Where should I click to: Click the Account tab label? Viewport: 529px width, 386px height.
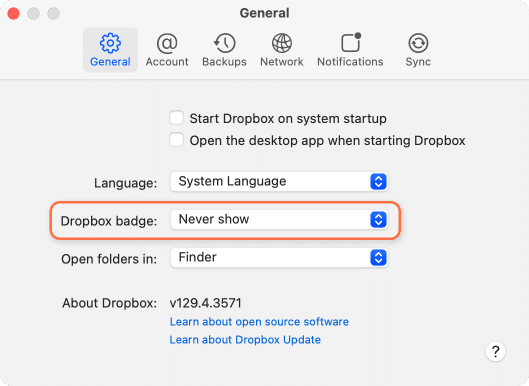[167, 62]
